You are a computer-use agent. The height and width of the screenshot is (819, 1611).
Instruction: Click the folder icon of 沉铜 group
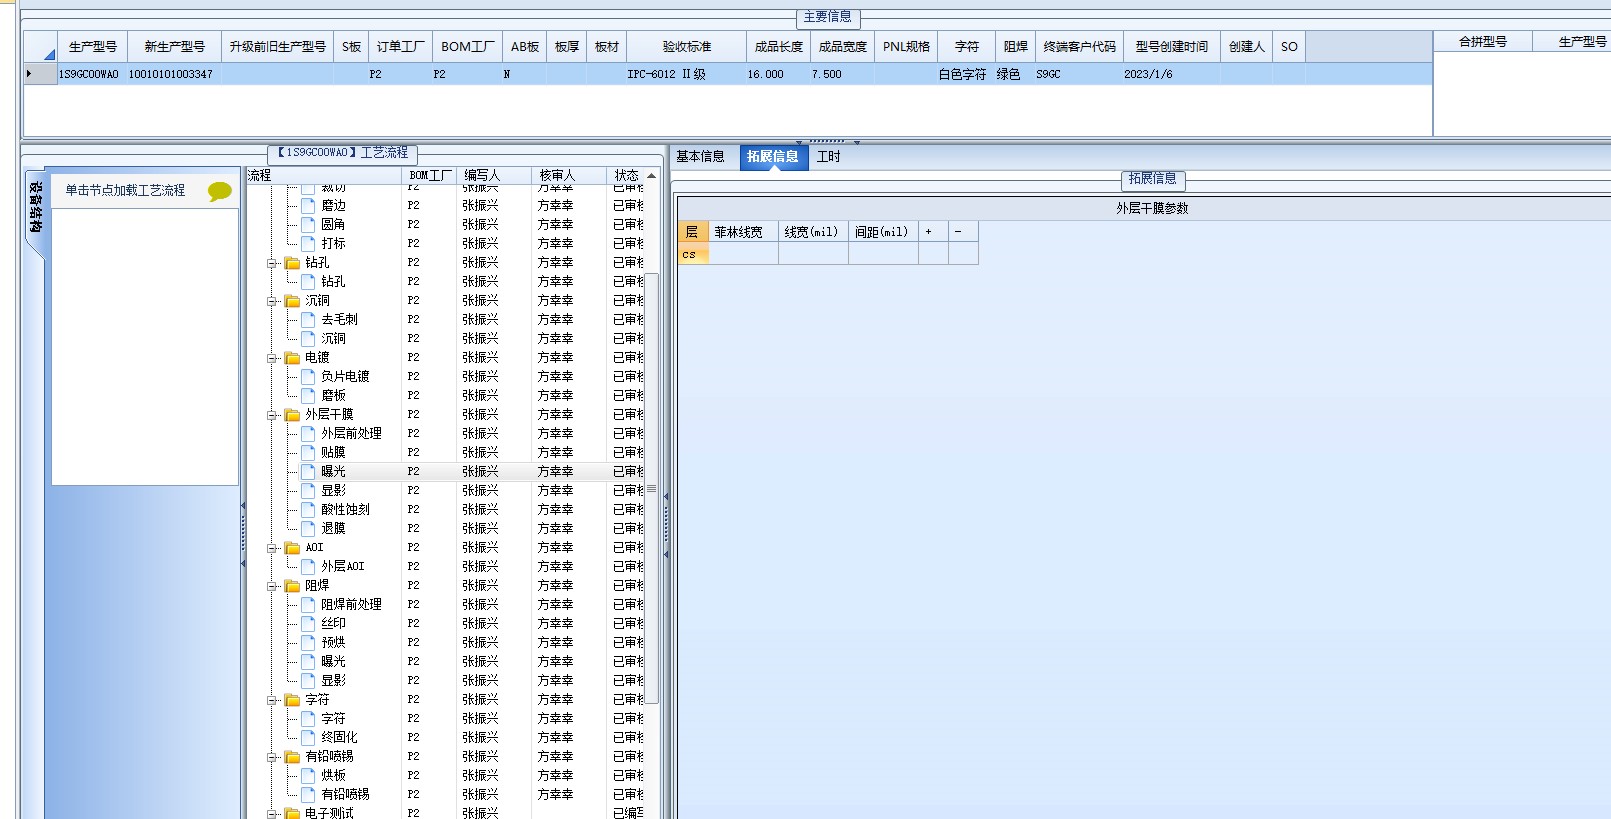click(x=293, y=301)
